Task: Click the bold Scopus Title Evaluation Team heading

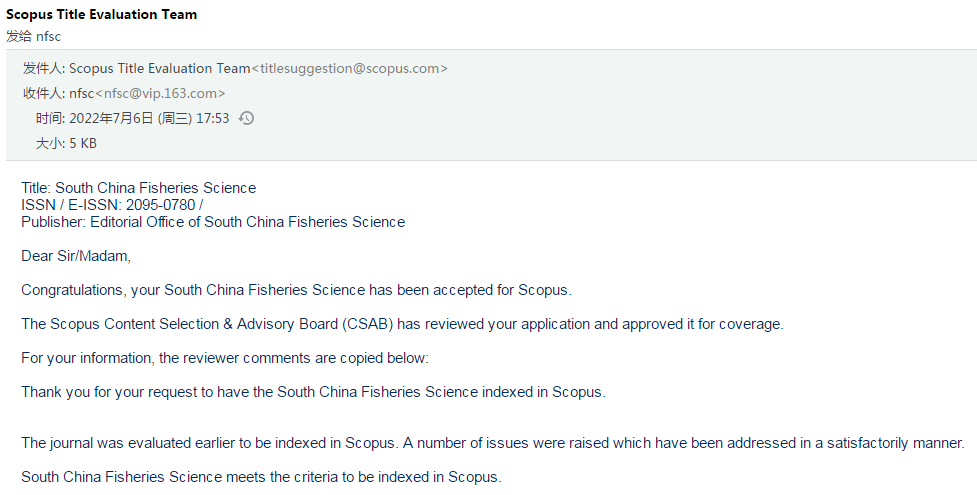Action: pos(102,14)
